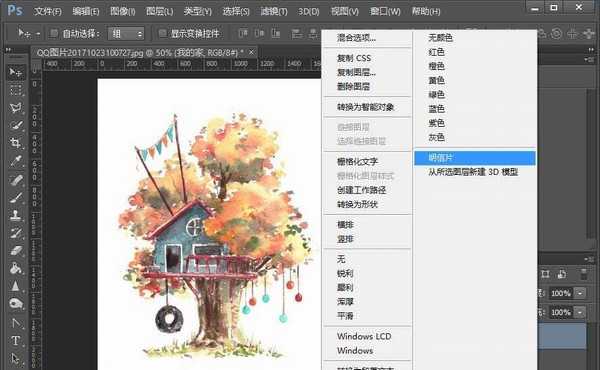This screenshot has width=600, height=370.
Task: Select the Paint Bucket tool
Action: (x=15, y=268)
